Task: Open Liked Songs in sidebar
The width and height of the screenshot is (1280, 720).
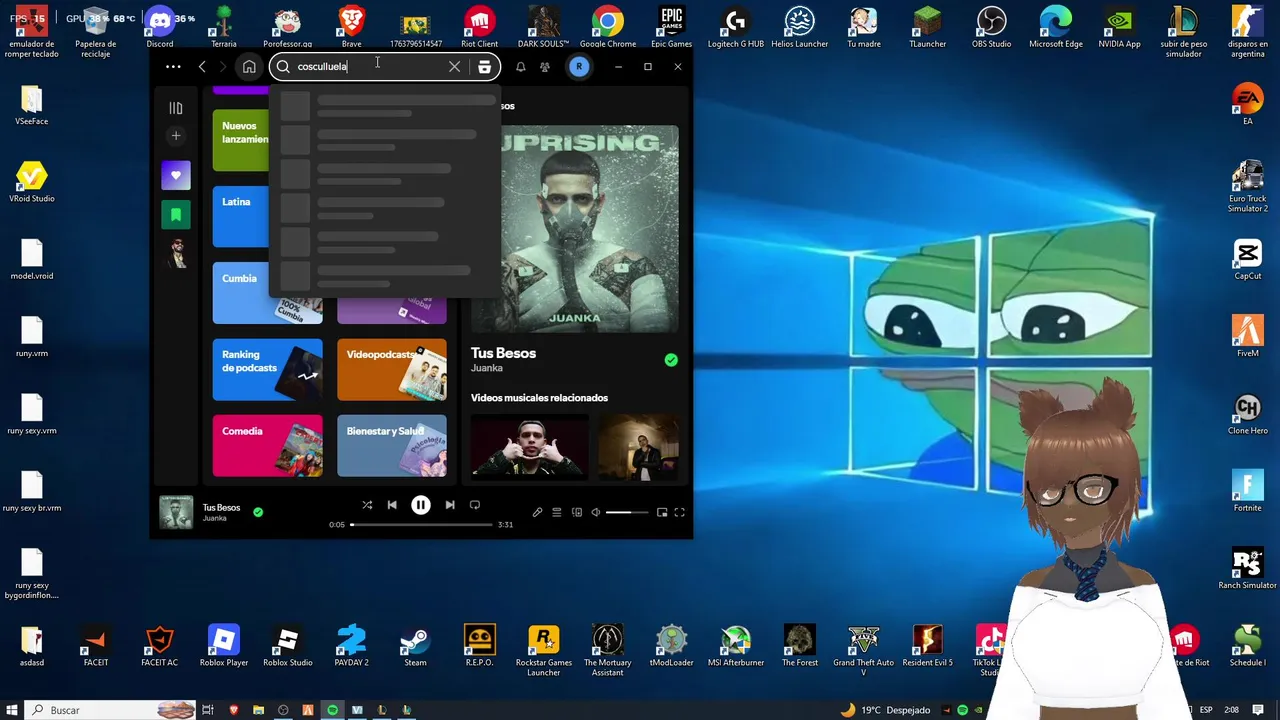Action: coord(176,176)
